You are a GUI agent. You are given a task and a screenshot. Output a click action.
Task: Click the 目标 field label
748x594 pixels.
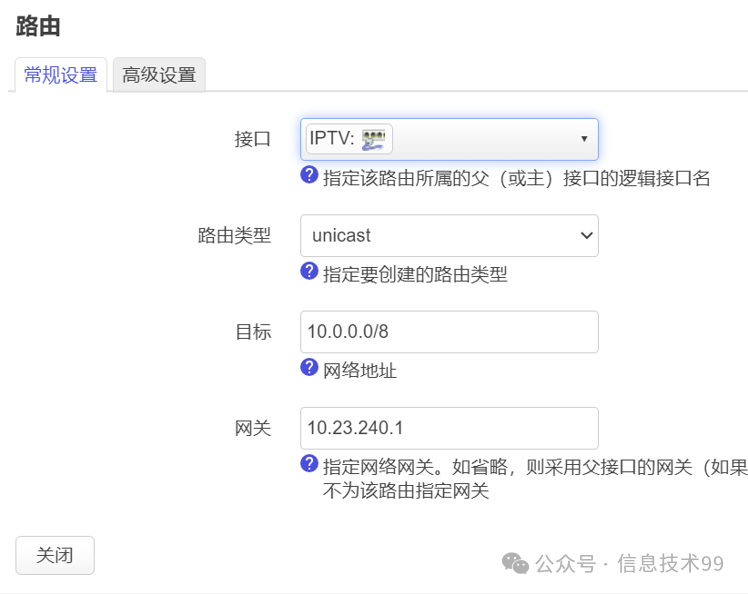(253, 332)
